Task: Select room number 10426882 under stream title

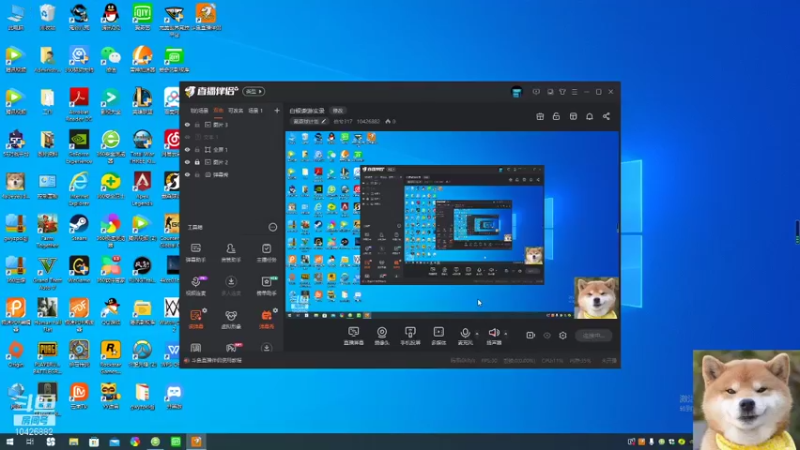Action: point(368,121)
